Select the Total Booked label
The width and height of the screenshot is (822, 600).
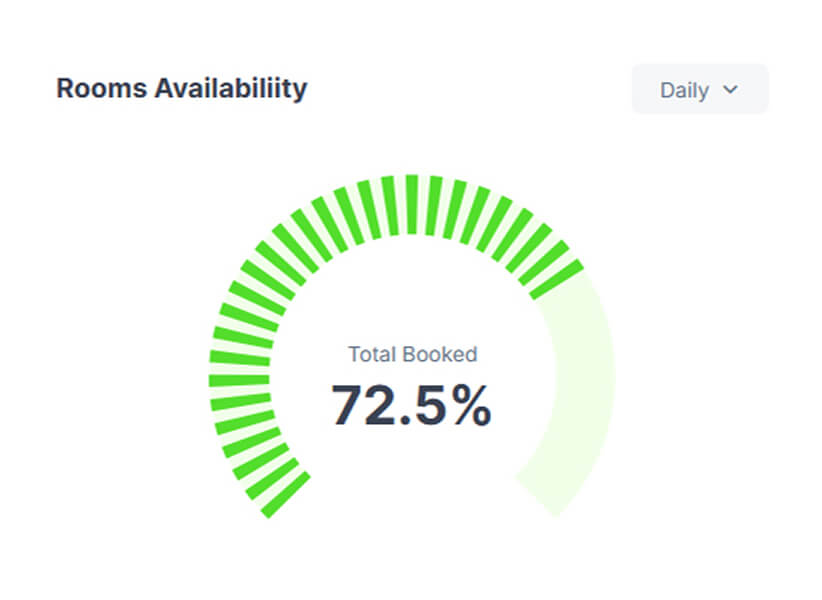(x=411, y=353)
